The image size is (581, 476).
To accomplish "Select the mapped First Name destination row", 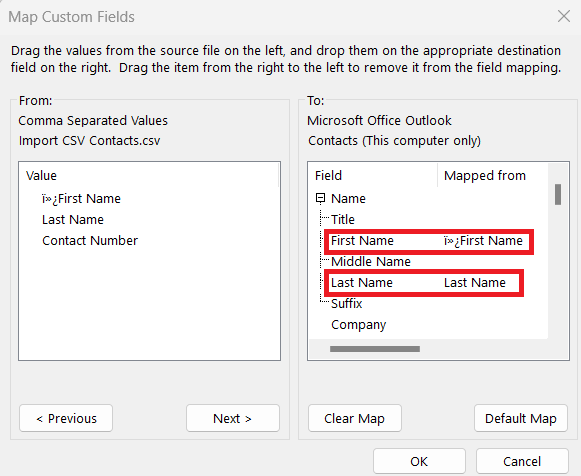I will point(429,242).
